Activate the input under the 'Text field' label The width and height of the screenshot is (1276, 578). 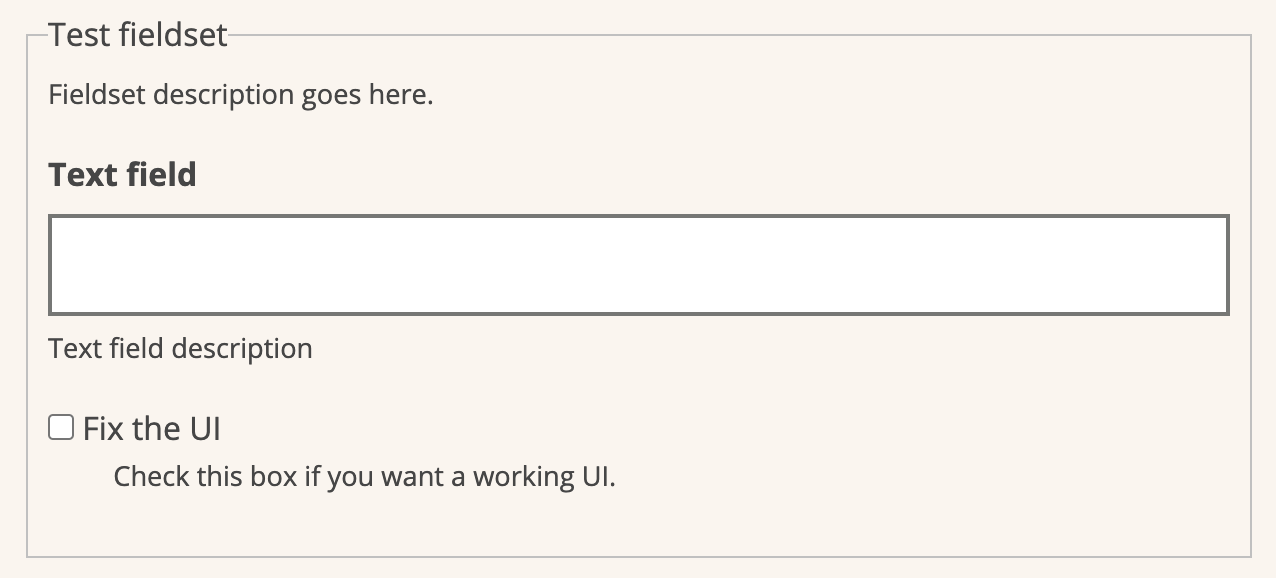638,265
